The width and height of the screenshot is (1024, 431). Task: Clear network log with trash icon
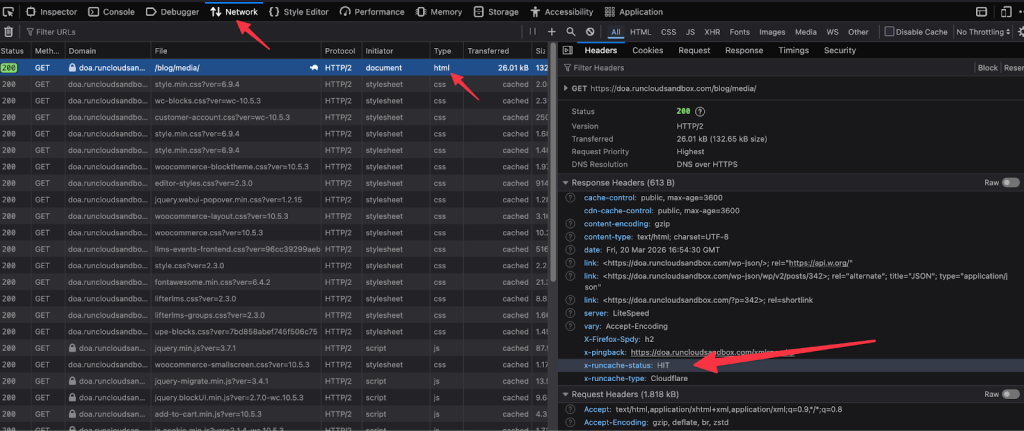pyautogui.click(x=8, y=31)
